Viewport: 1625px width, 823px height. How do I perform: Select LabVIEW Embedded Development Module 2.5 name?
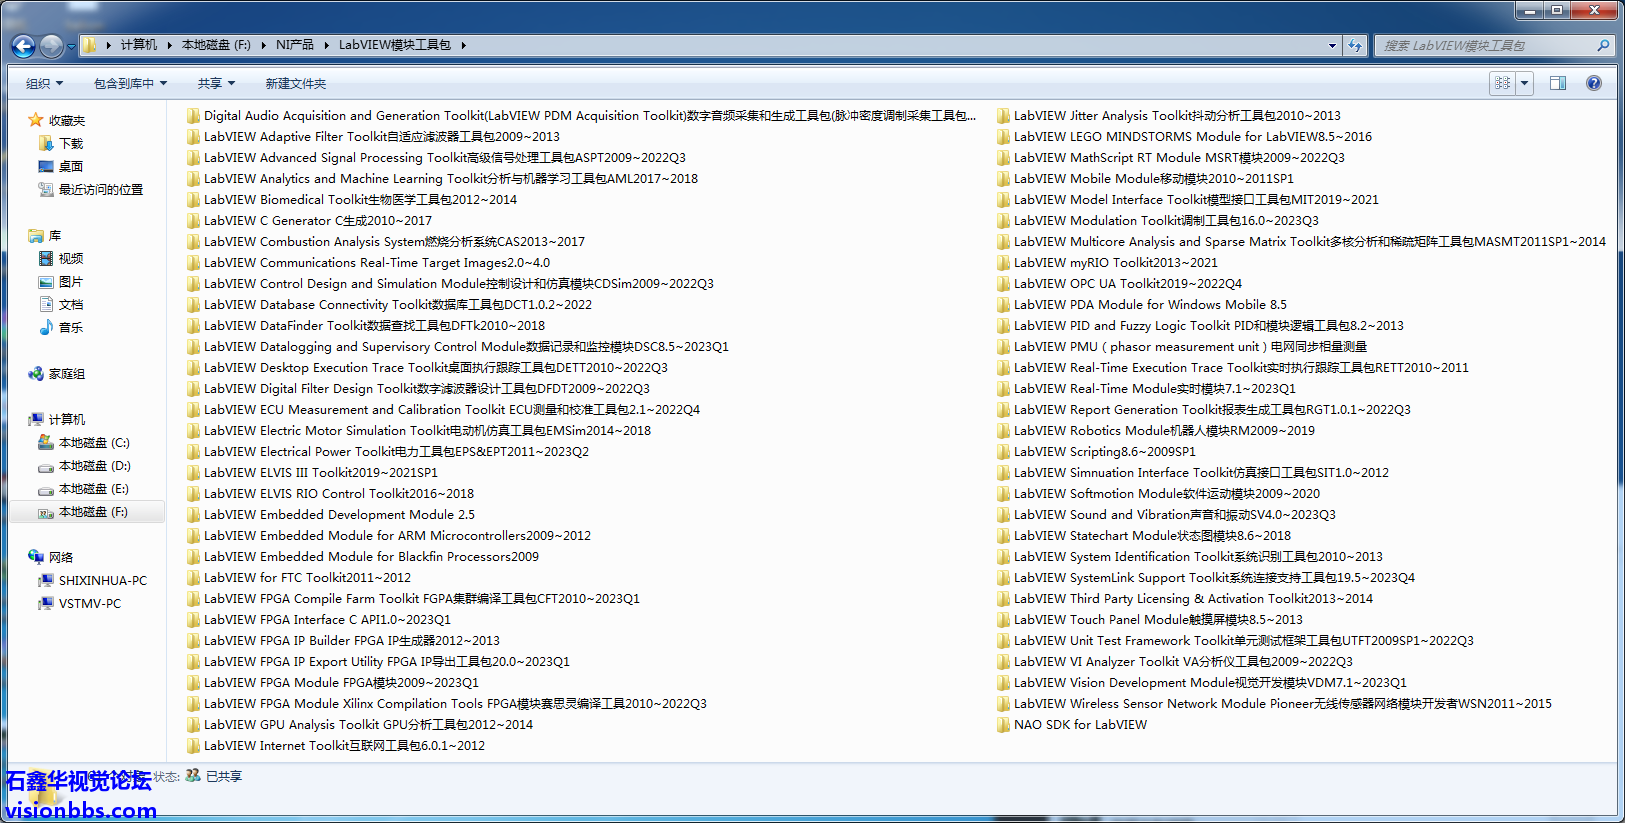[339, 514]
